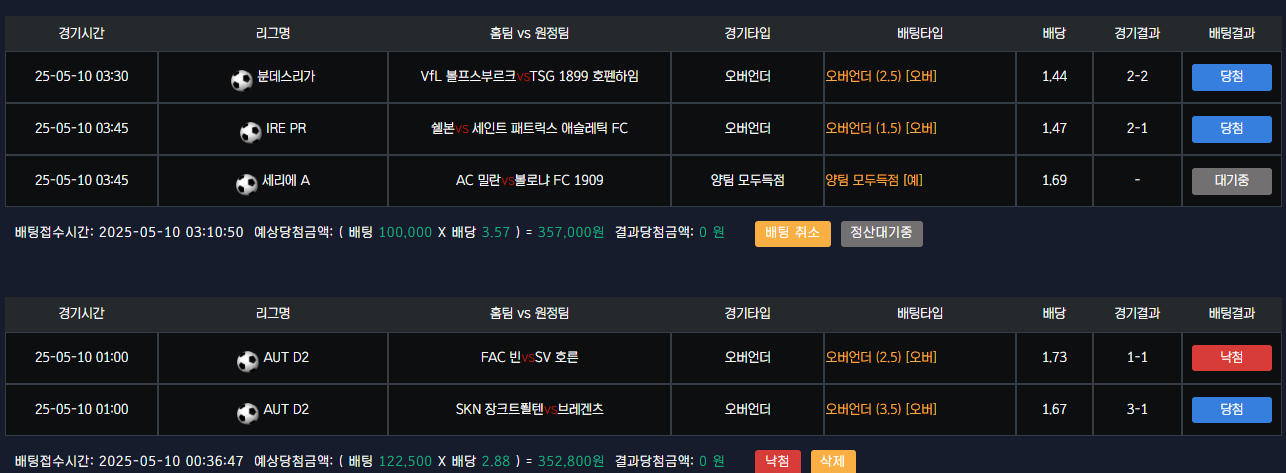
Task: Click the soccer ball icon beside IRE PR
Action: pyautogui.click(x=250, y=131)
